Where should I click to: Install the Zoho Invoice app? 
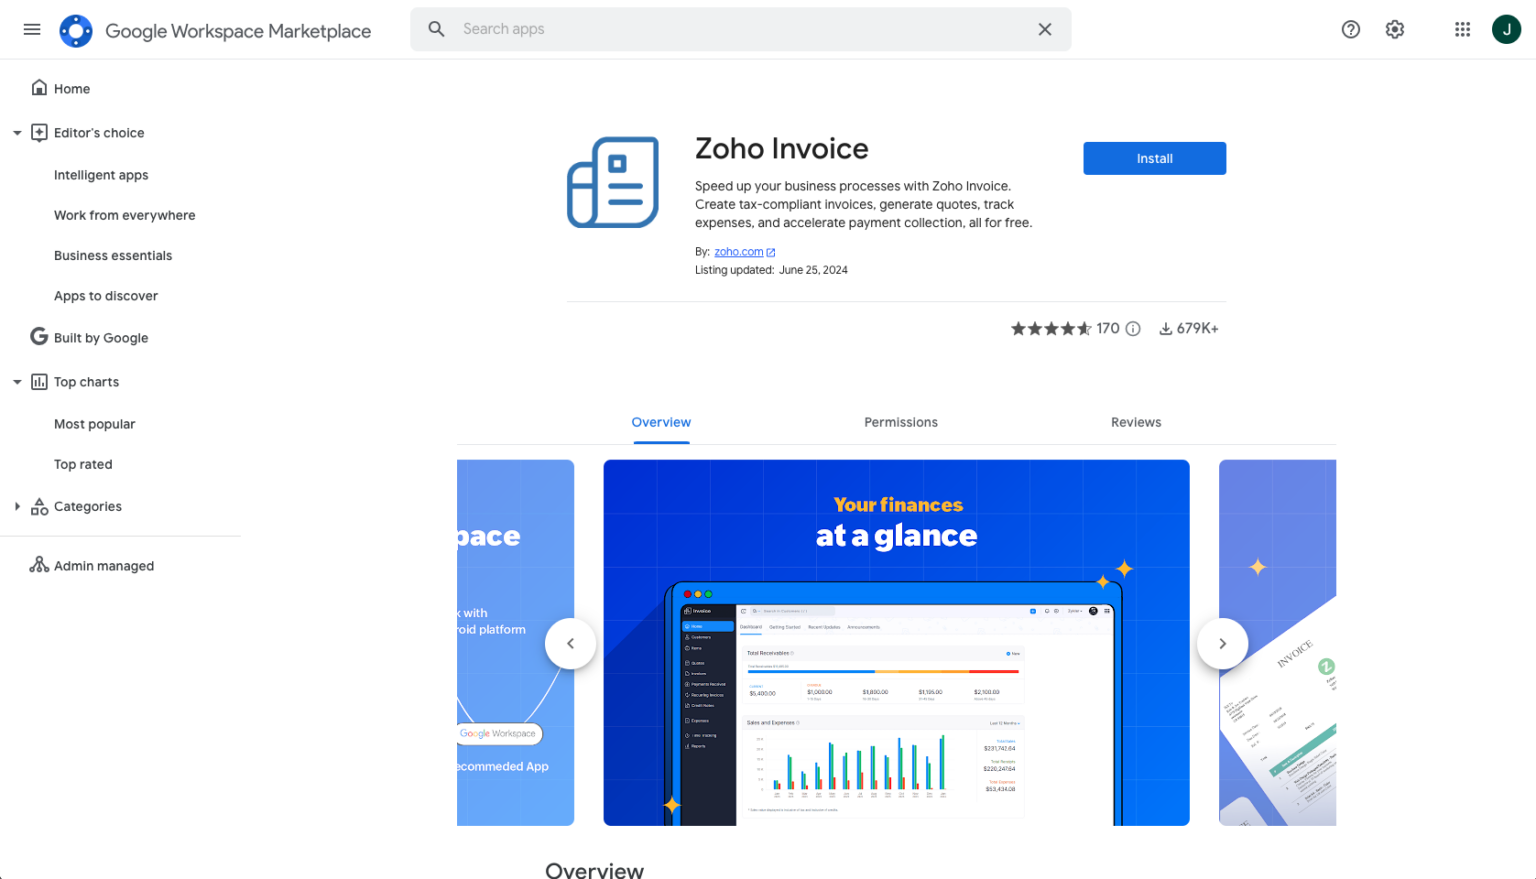(x=1154, y=158)
